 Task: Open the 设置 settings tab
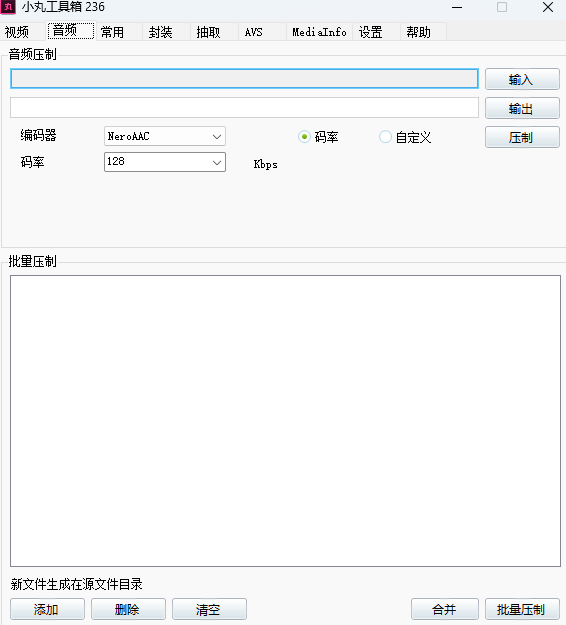point(371,32)
